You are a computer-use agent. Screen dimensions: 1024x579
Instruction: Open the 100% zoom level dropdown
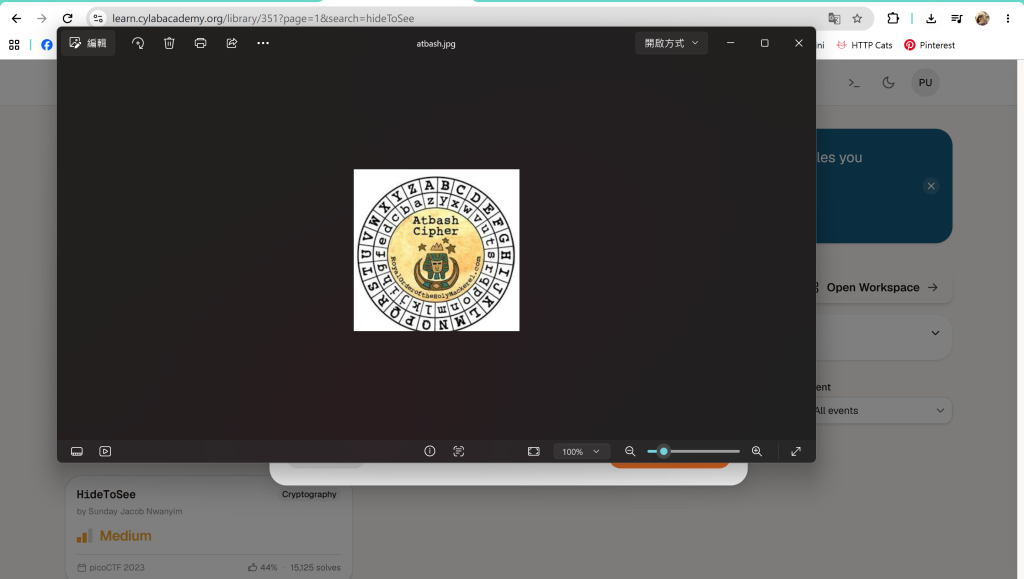click(x=581, y=452)
